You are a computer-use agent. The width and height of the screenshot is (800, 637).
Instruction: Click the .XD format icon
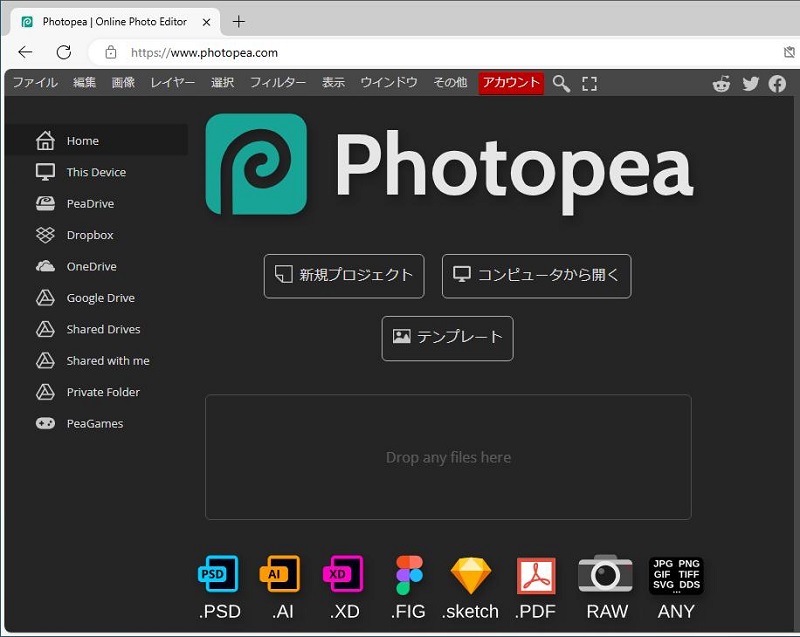(343, 574)
